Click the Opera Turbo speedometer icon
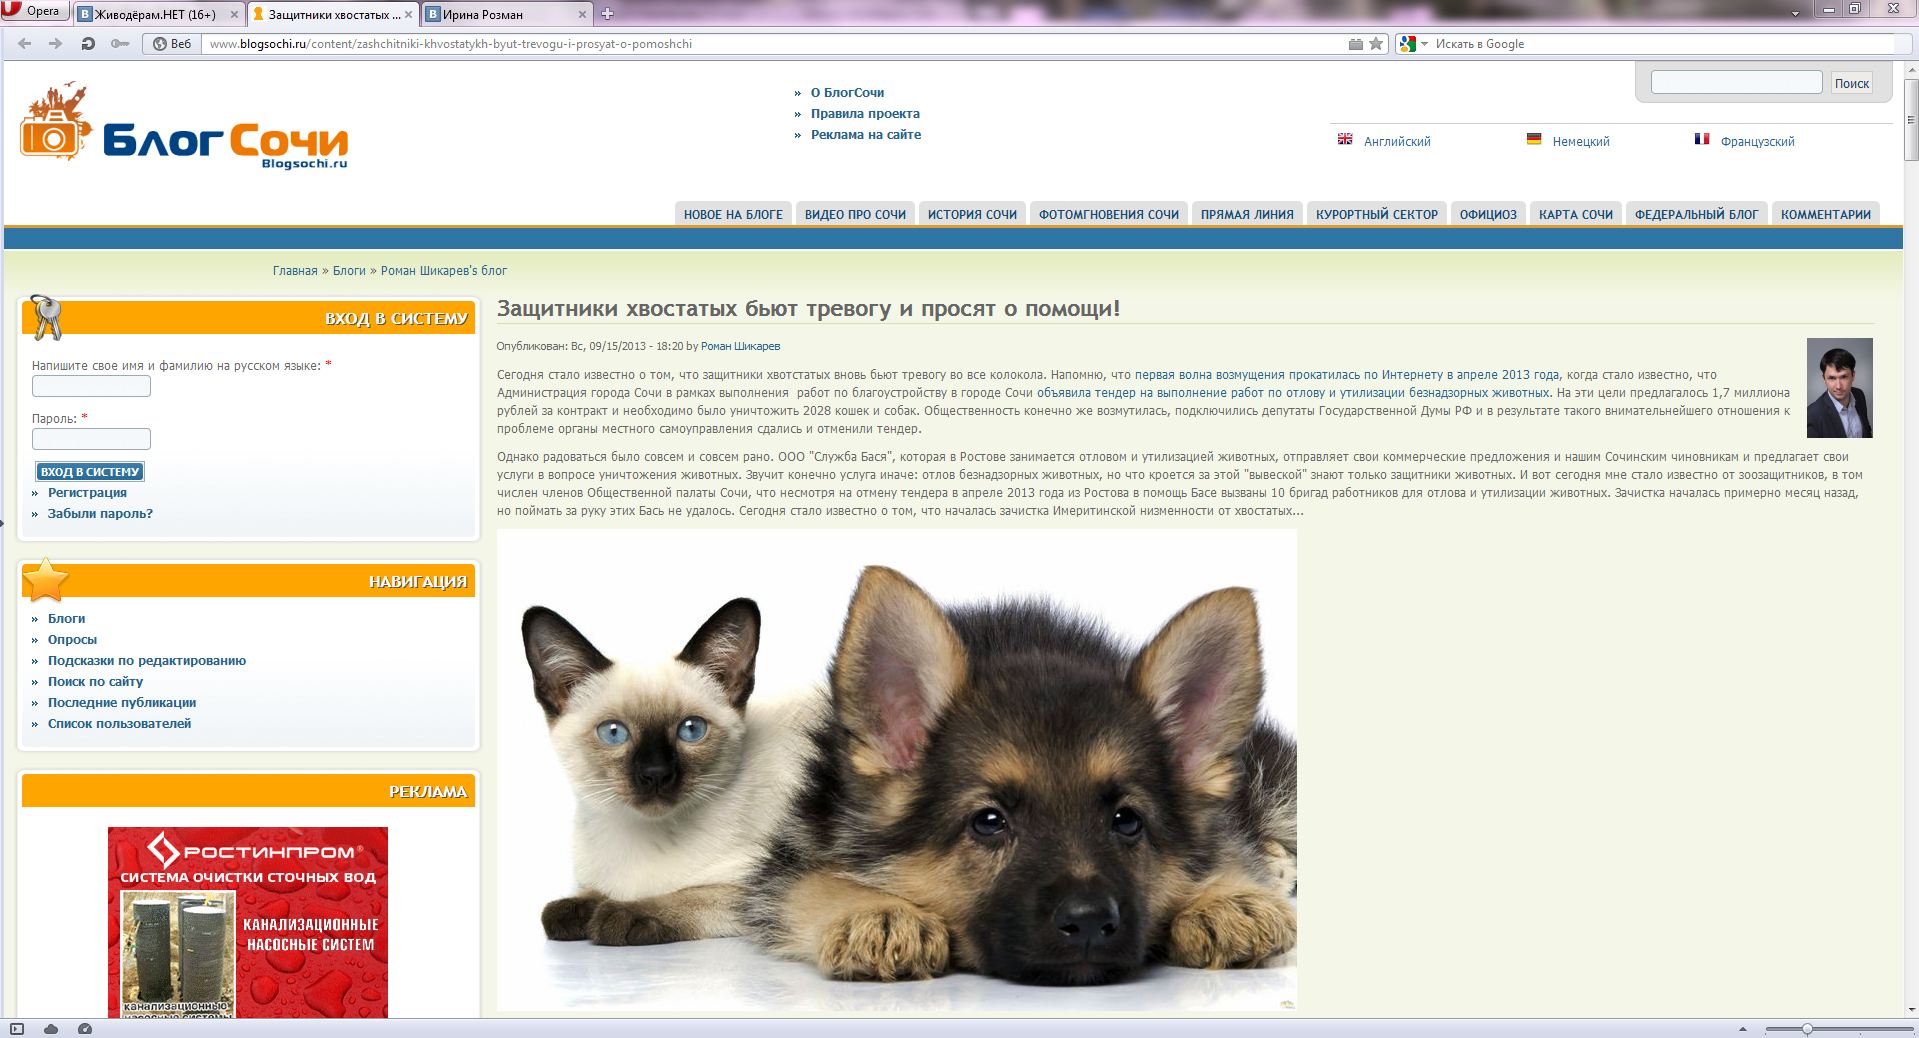1919x1038 pixels. [x=85, y=1029]
